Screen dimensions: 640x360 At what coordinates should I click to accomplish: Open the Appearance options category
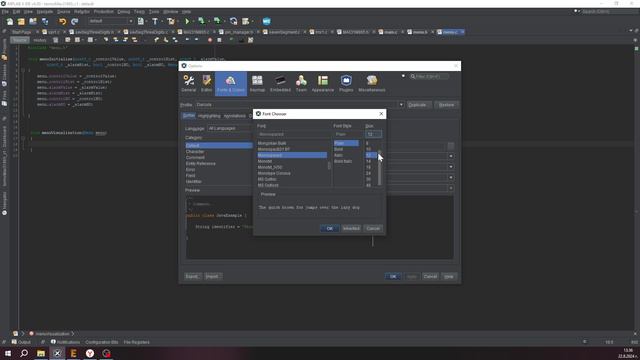[x=323, y=84]
